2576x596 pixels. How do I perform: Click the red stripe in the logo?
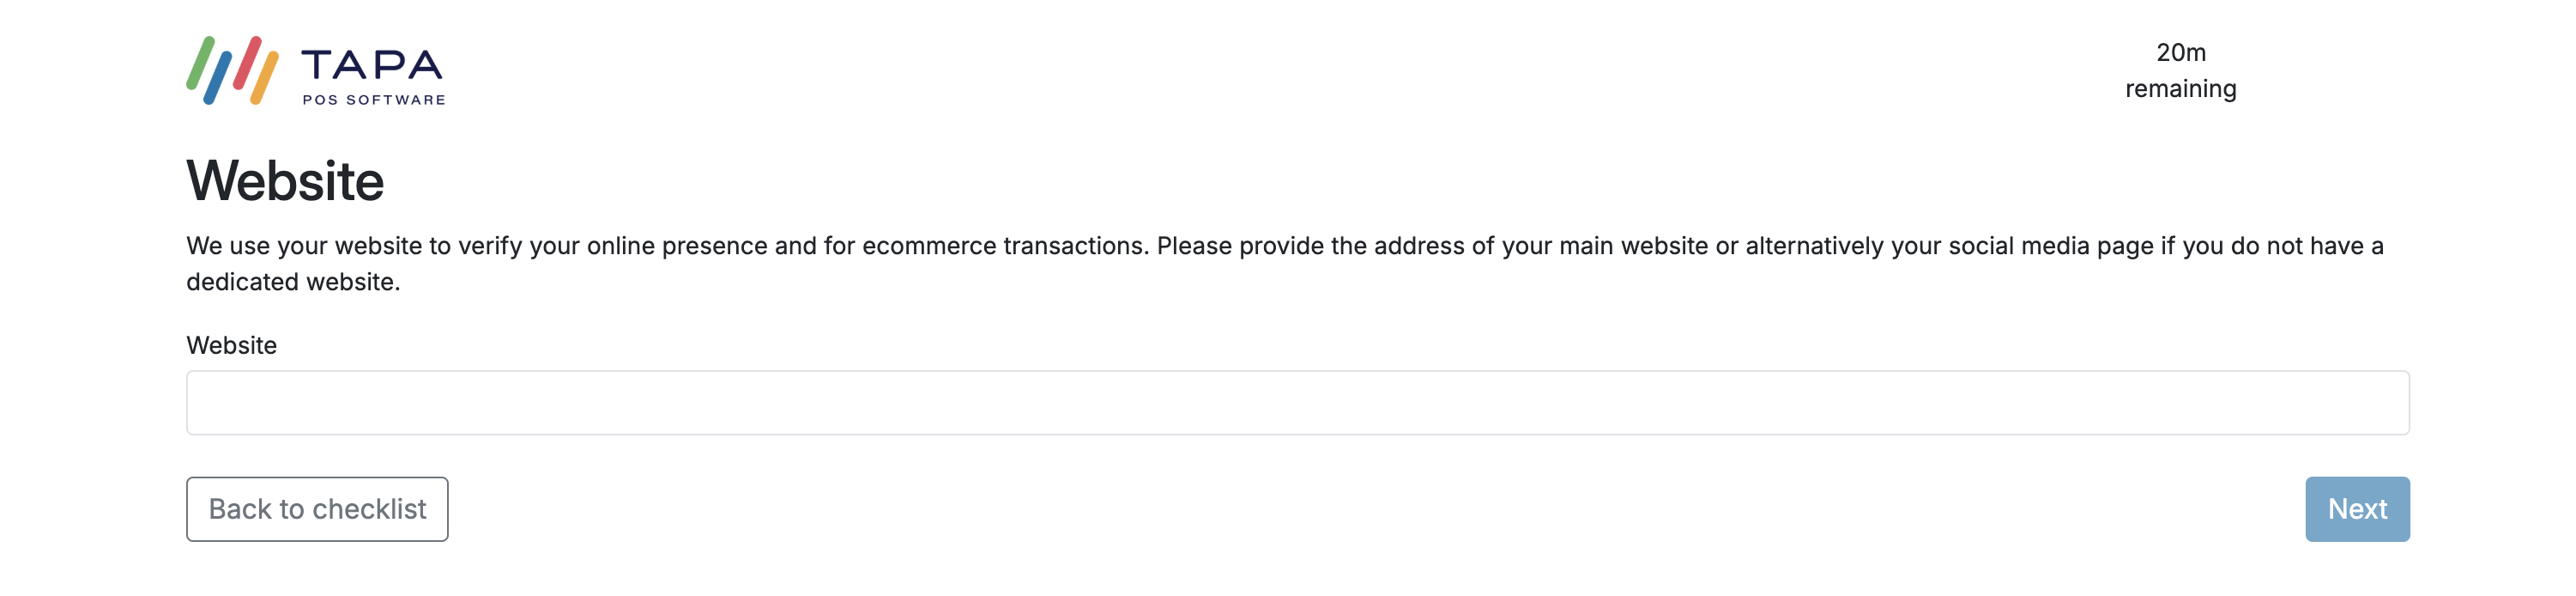(x=247, y=62)
